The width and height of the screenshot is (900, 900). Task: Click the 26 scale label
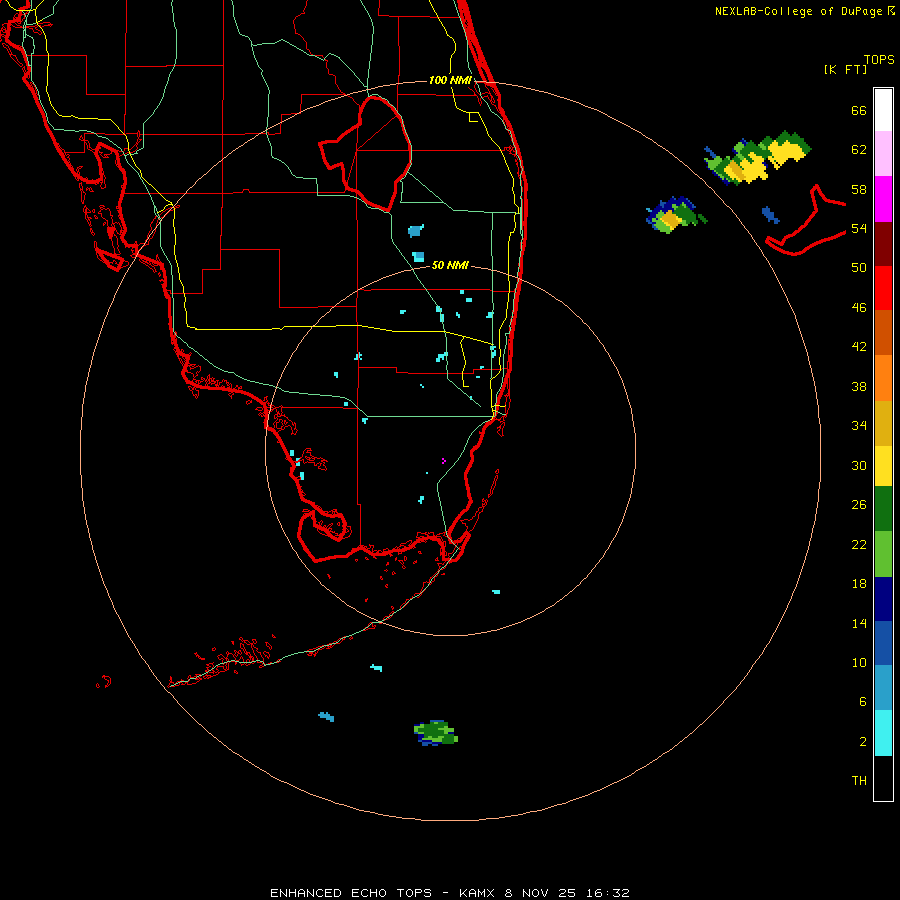pyautogui.click(x=859, y=505)
